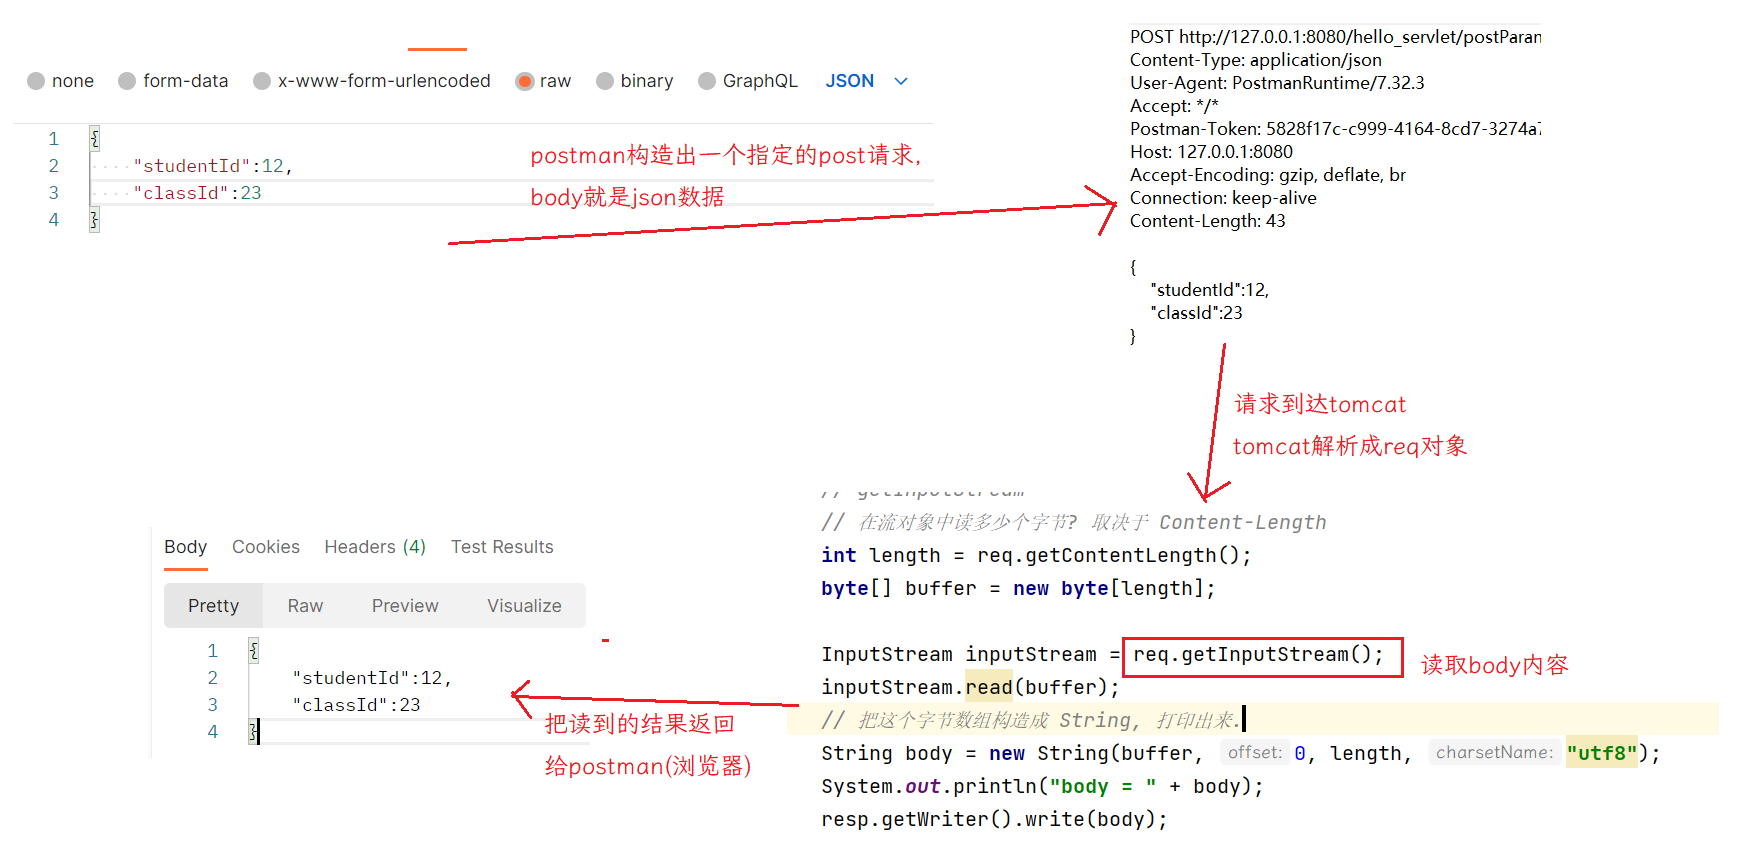Screen dimensions: 1750x857
Task: Select the raw body radio button
Action: pyautogui.click(x=524, y=81)
